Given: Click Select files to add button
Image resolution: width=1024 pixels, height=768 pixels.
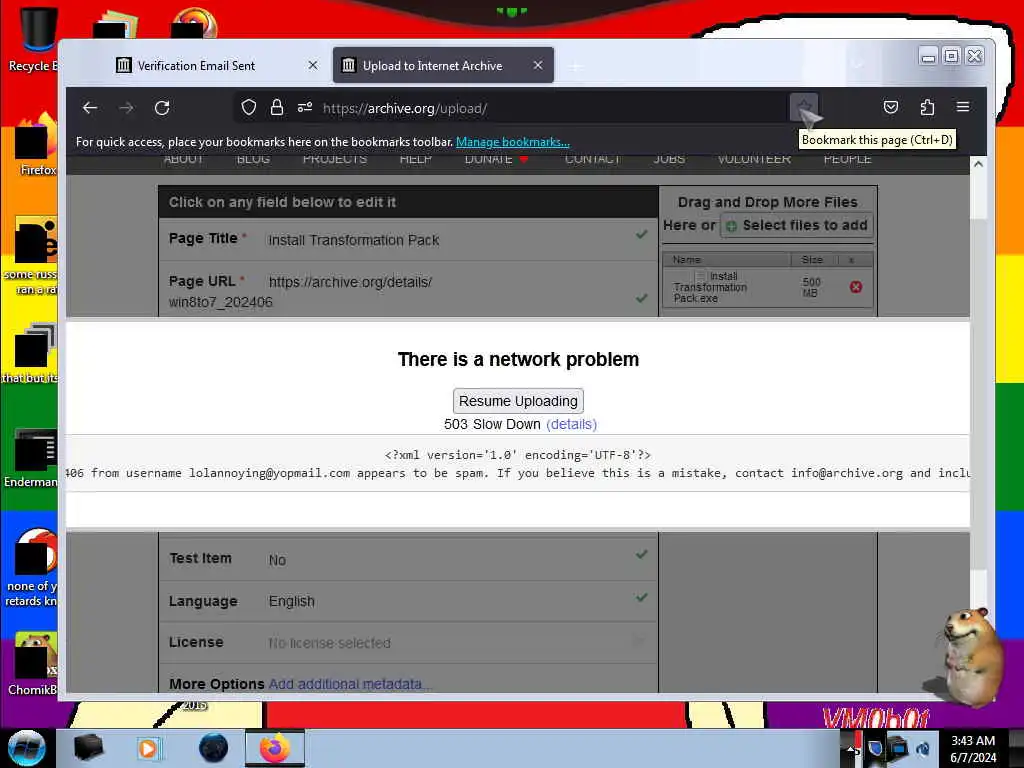Looking at the screenshot, I should (797, 225).
